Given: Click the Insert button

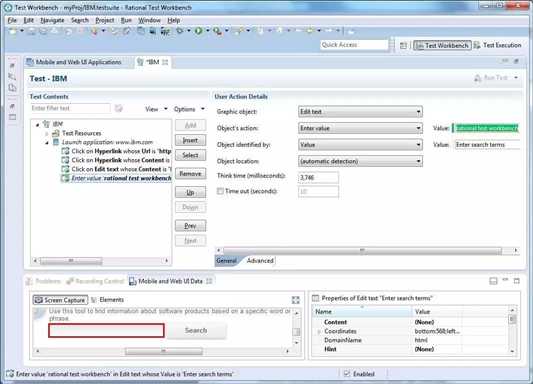Looking at the screenshot, I should click(190, 140).
